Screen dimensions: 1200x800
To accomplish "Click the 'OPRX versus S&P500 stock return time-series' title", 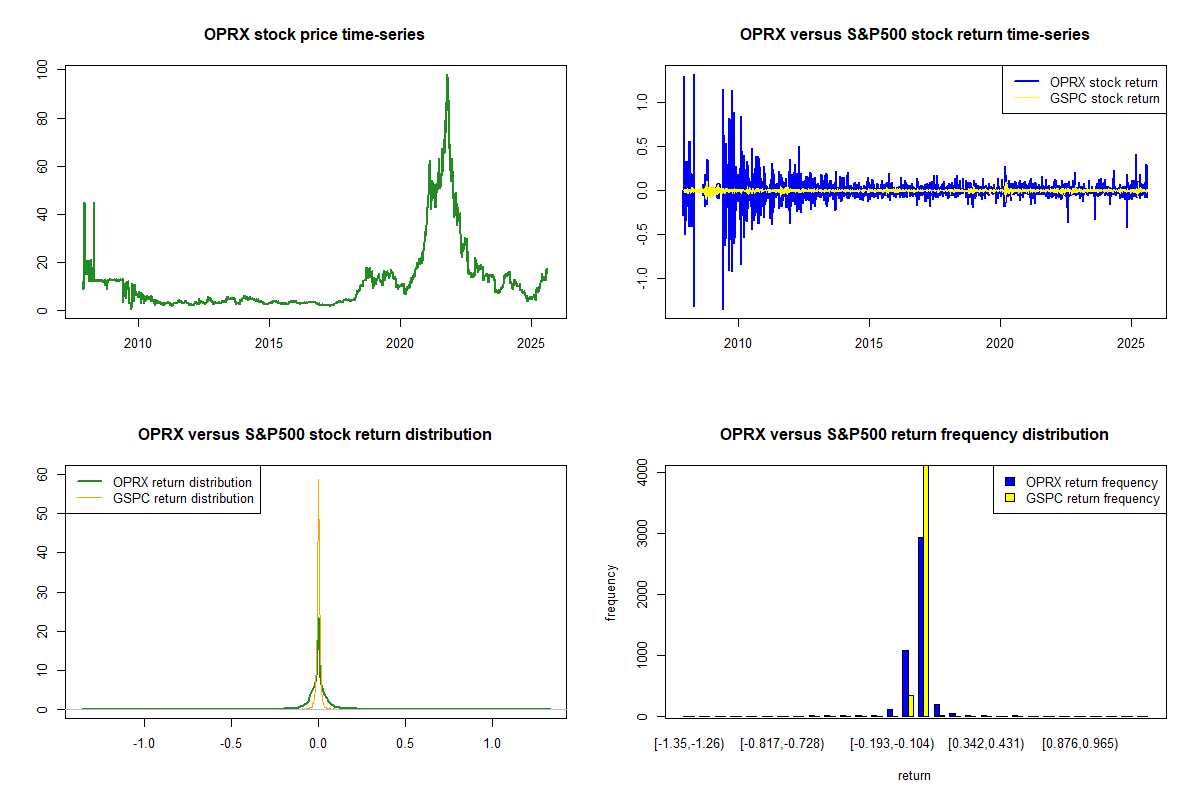I will tap(914, 35).
